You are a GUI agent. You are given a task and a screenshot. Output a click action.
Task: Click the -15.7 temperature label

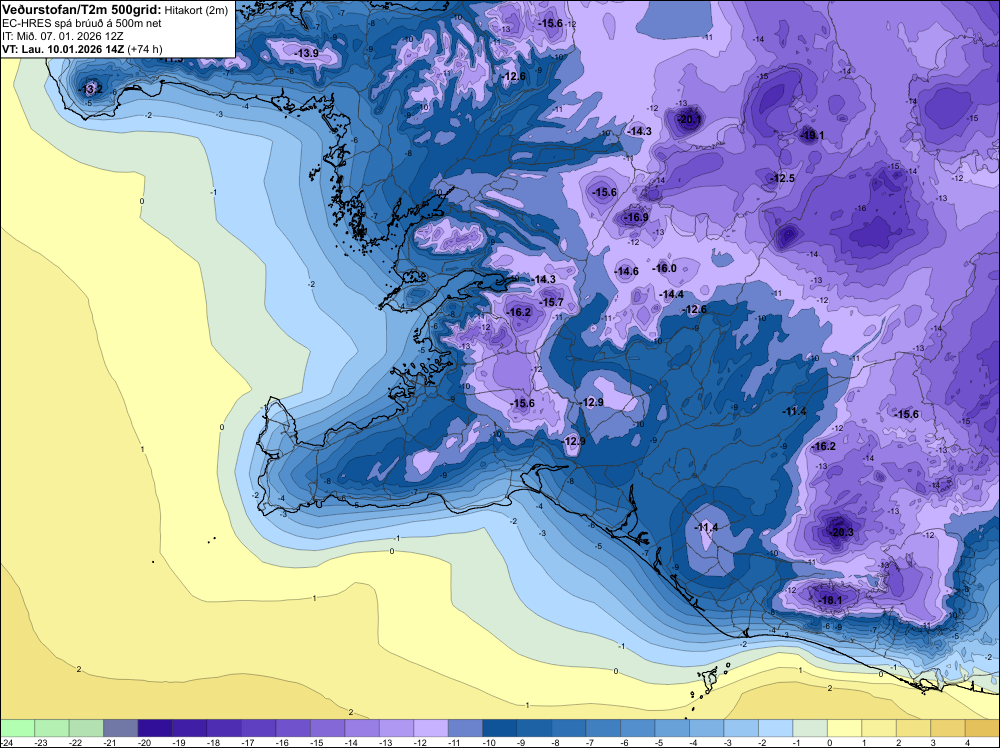click(x=552, y=302)
